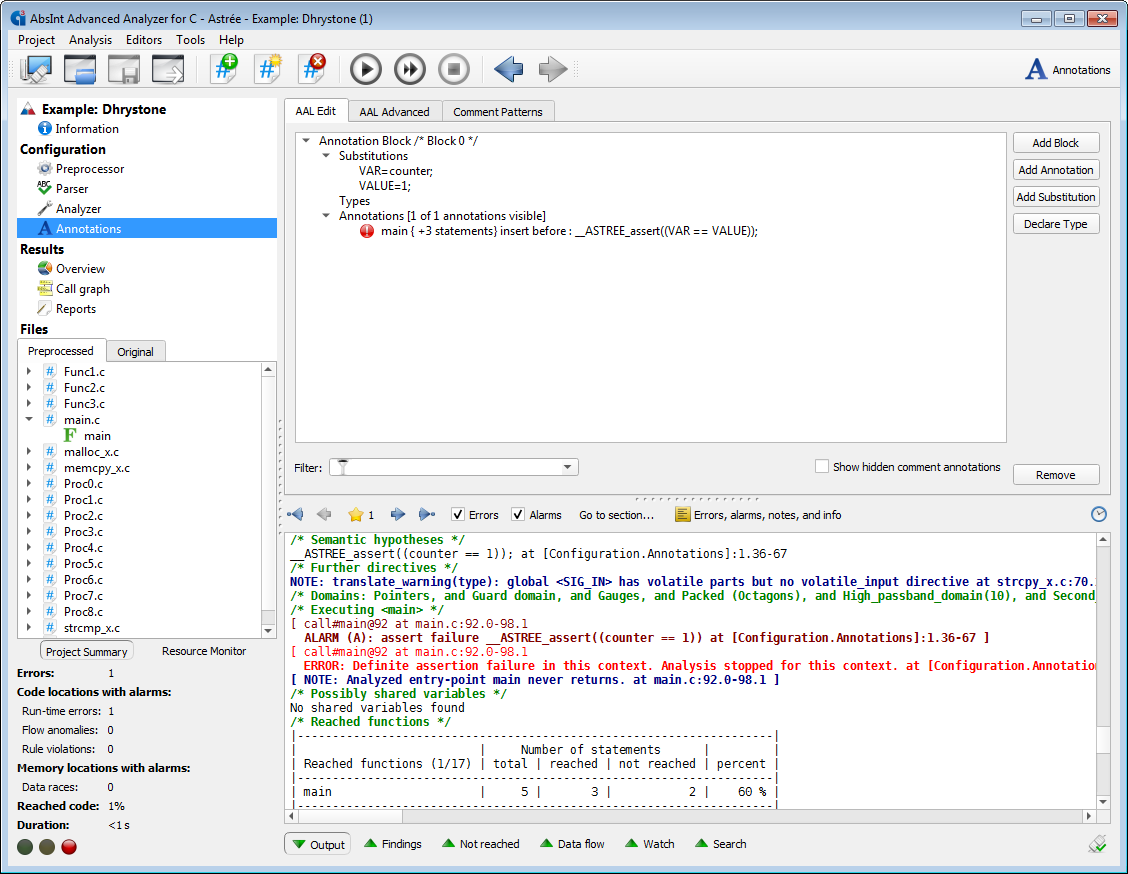1128x874 pixels.
Task: Go forward with gray right arrow
Action: coord(553,70)
